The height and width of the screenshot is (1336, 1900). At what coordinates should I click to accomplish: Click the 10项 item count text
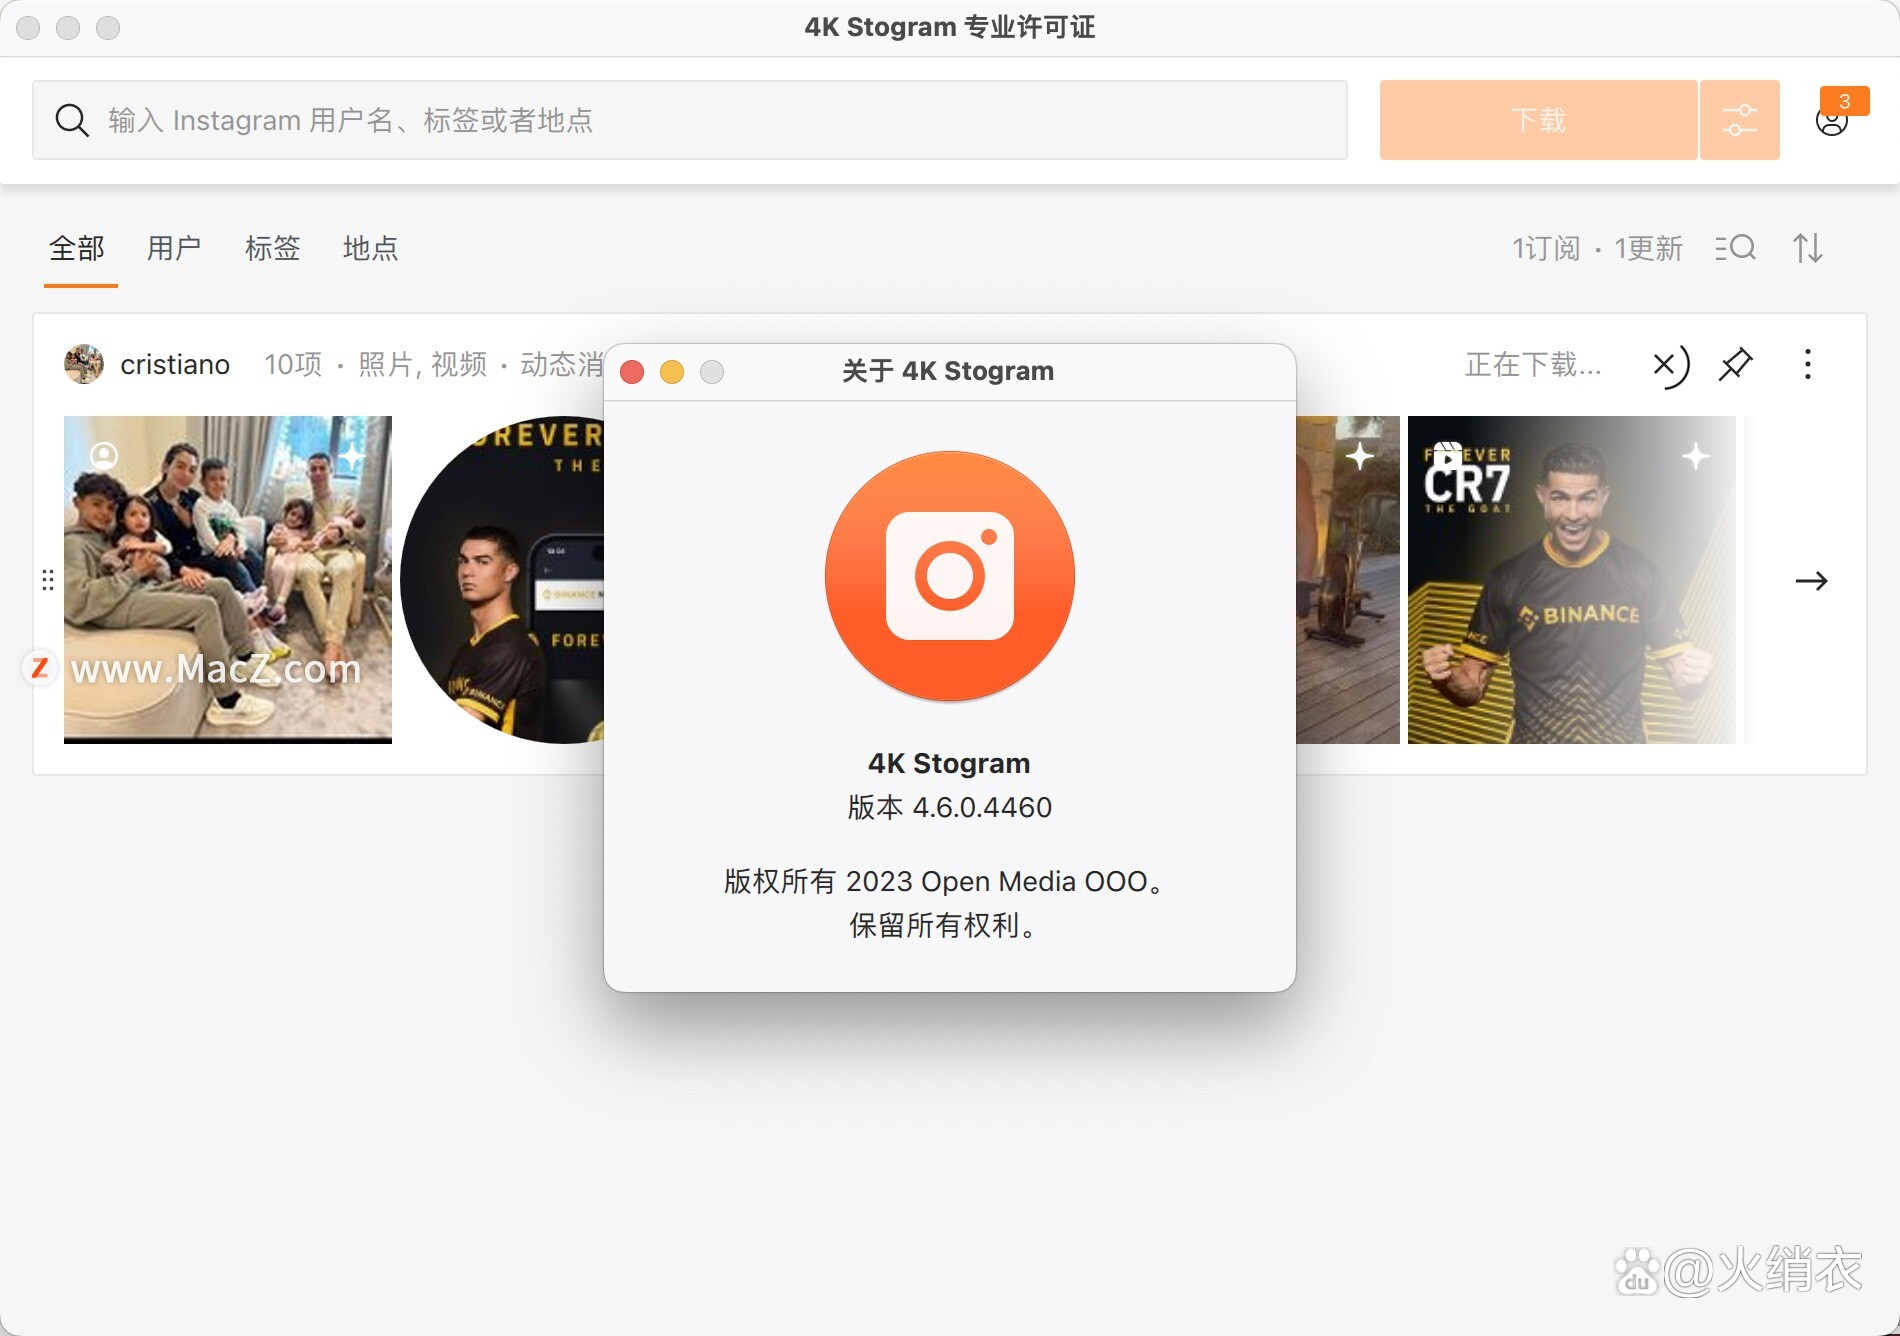(x=293, y=364)
